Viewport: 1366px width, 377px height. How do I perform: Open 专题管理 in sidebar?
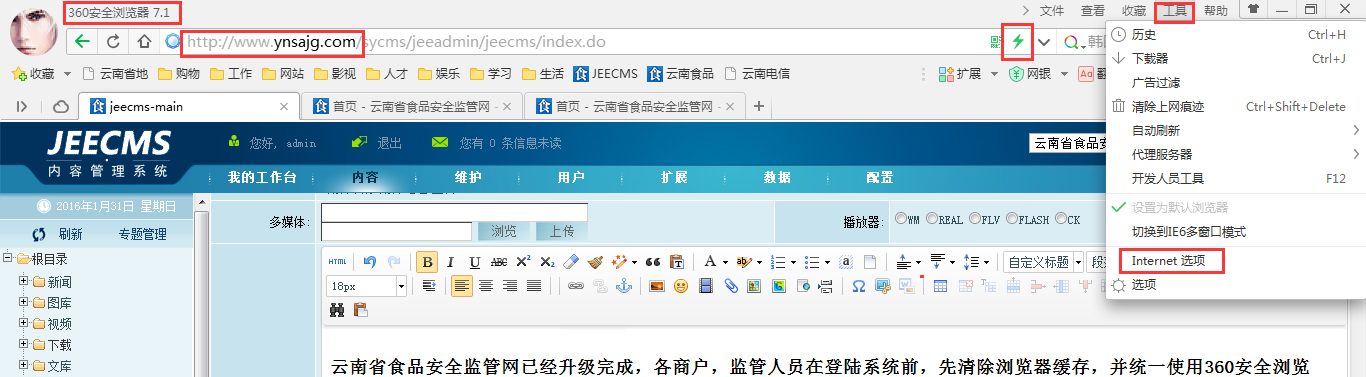click(x=142, y=234)
